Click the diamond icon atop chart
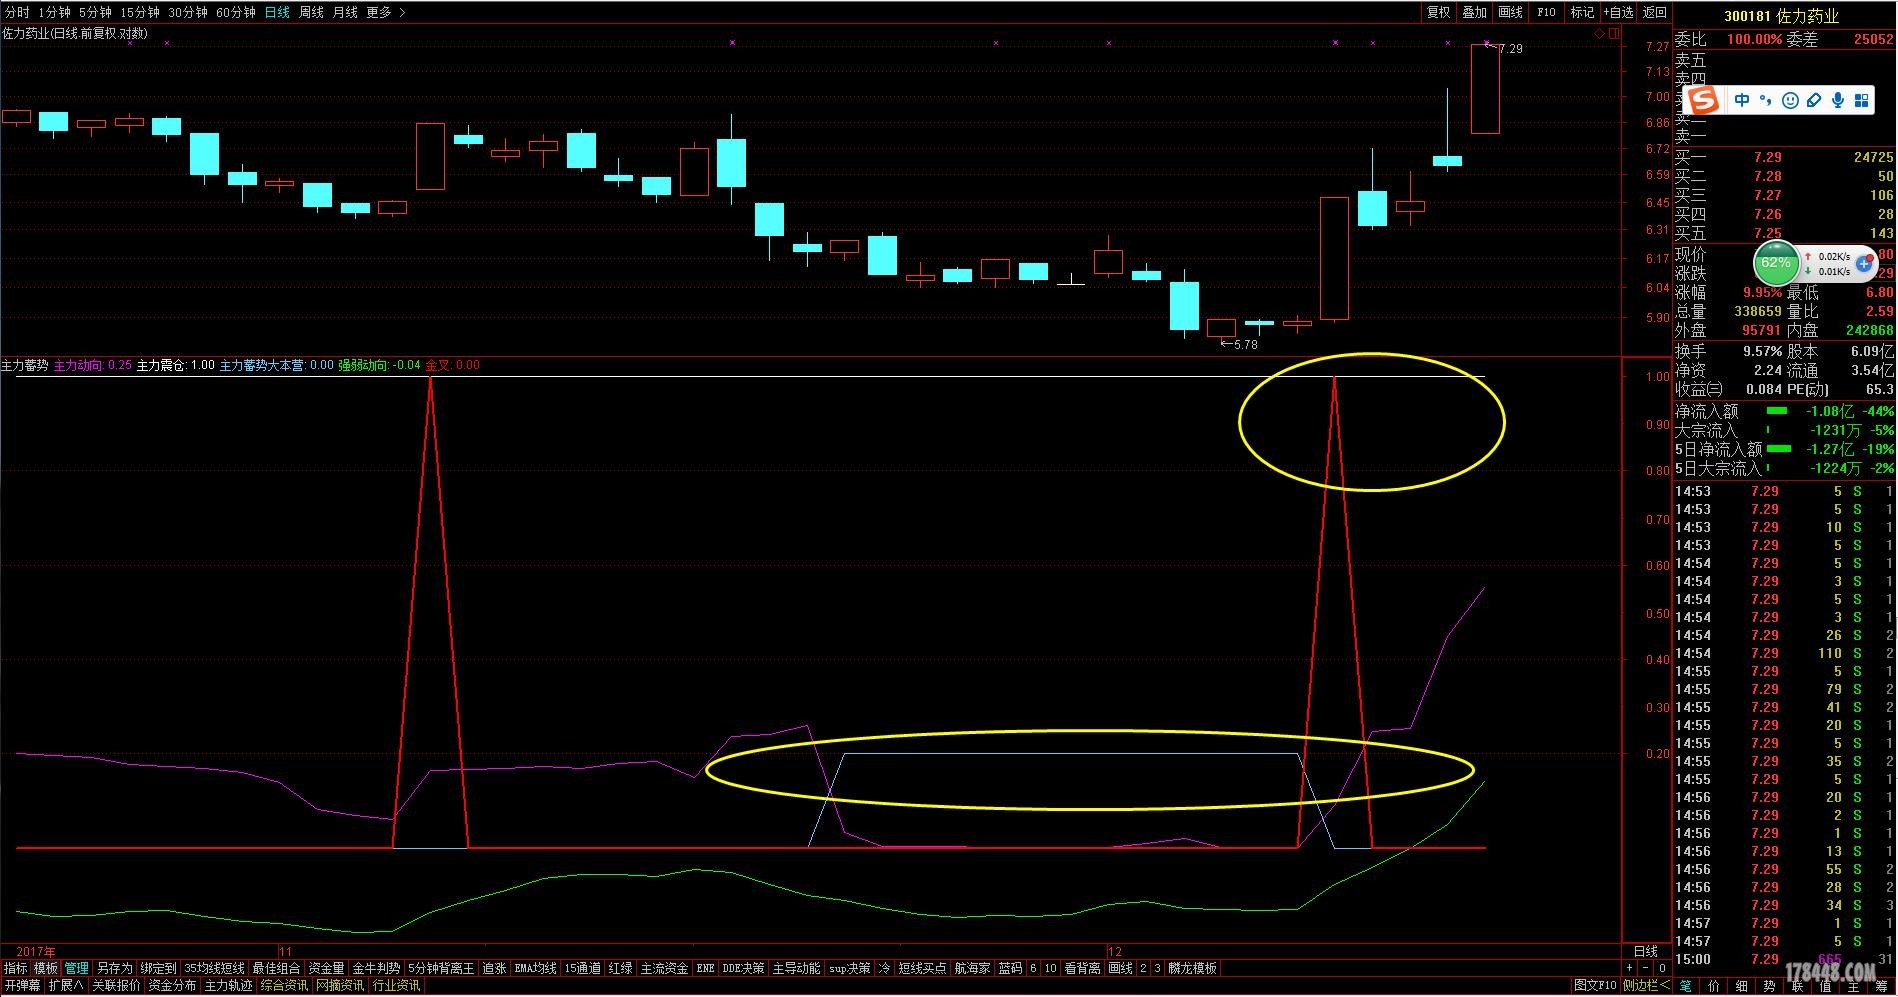 pos(1599,34)
